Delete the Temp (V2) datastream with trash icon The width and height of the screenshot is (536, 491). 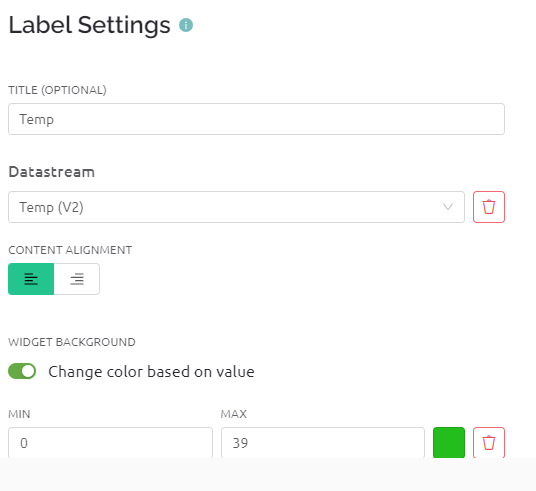coord(489,207)
